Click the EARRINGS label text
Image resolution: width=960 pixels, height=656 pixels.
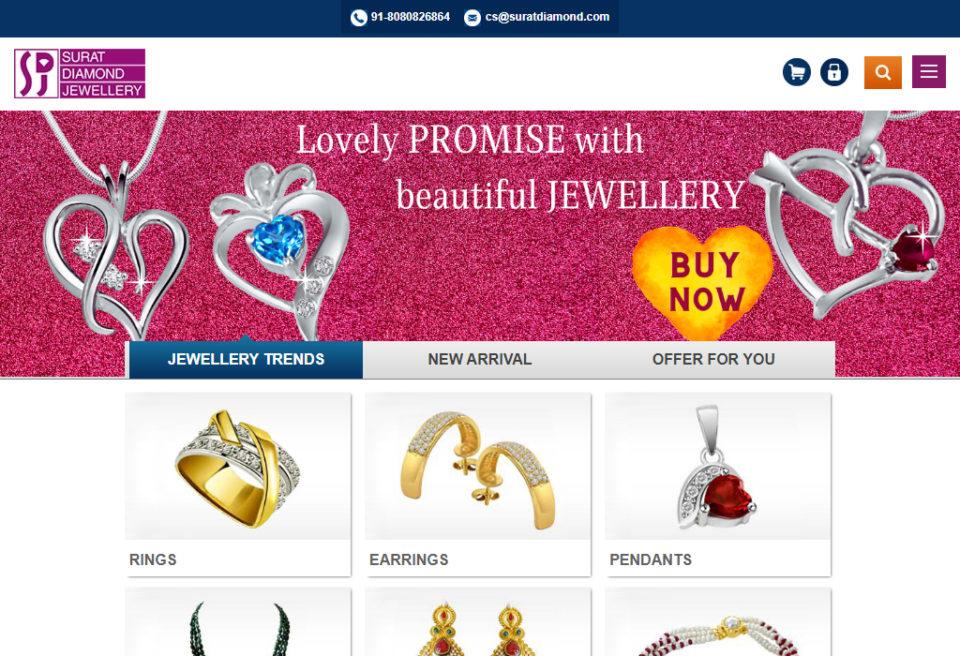(408, 560)
